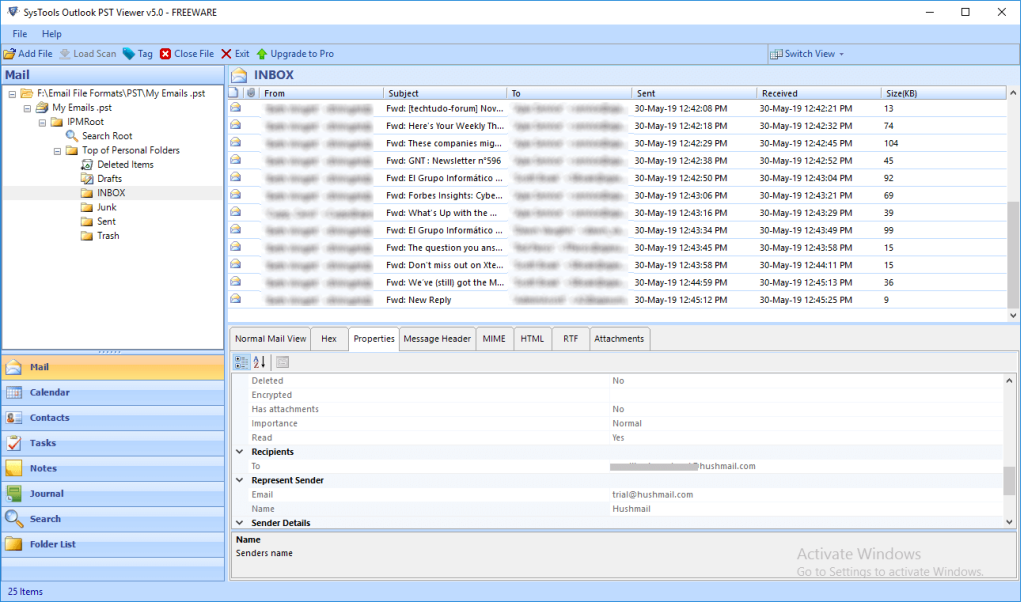Collapse the F:\Email File Formats PST path node
Screen dimensions: 1024x602
[12, 94]
